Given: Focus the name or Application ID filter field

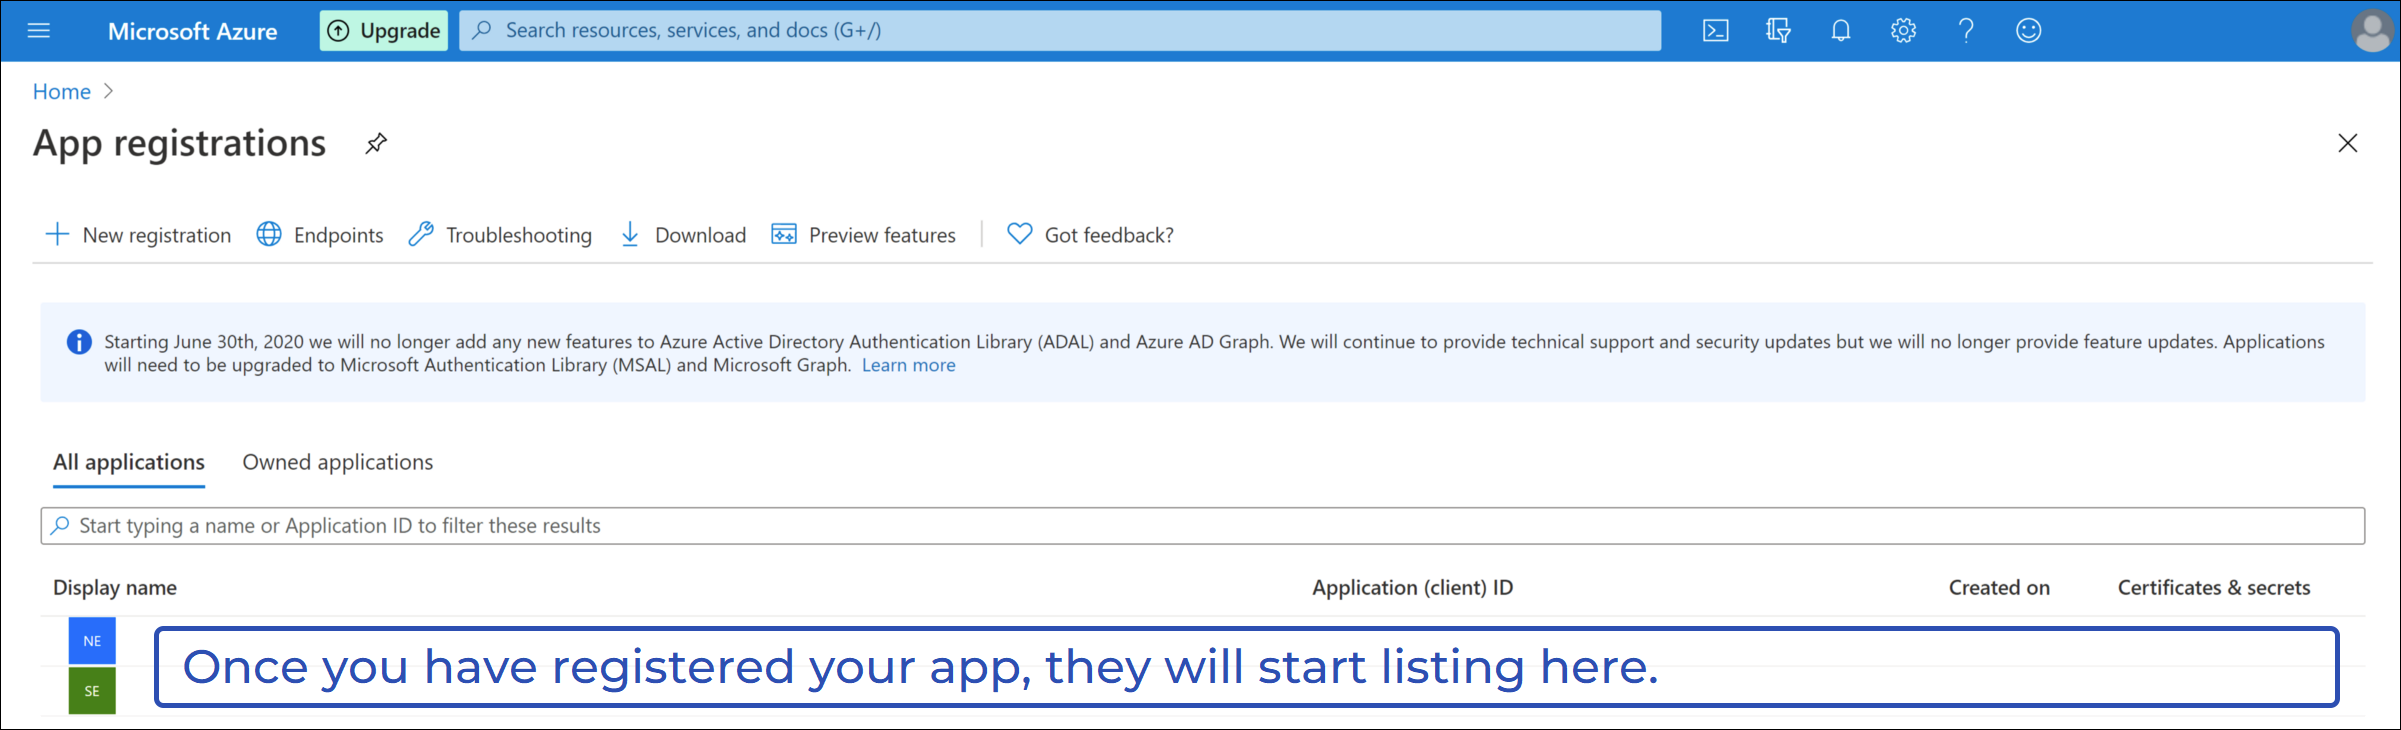Looking at the screenshot, I should click(1202, 526).
